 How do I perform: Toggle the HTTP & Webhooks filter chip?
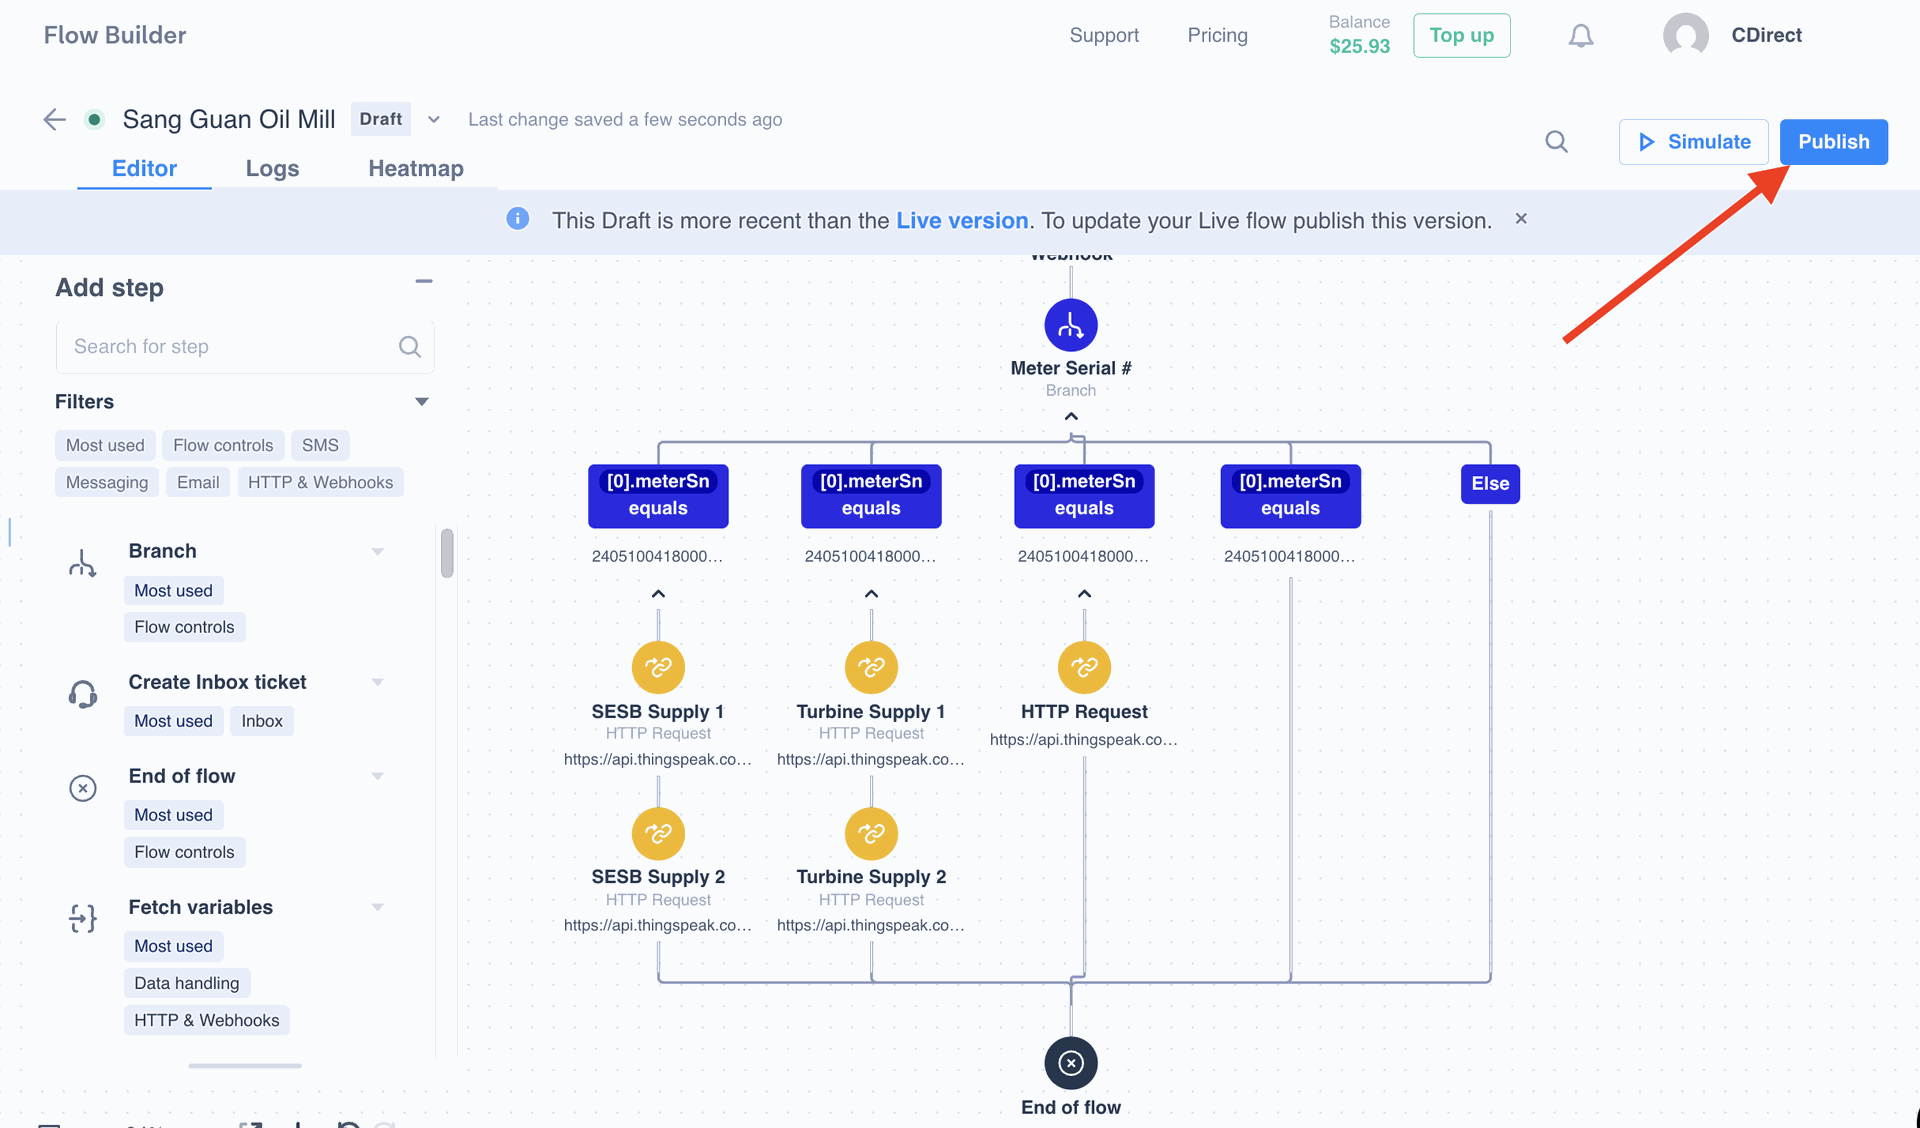click(320, 482)
